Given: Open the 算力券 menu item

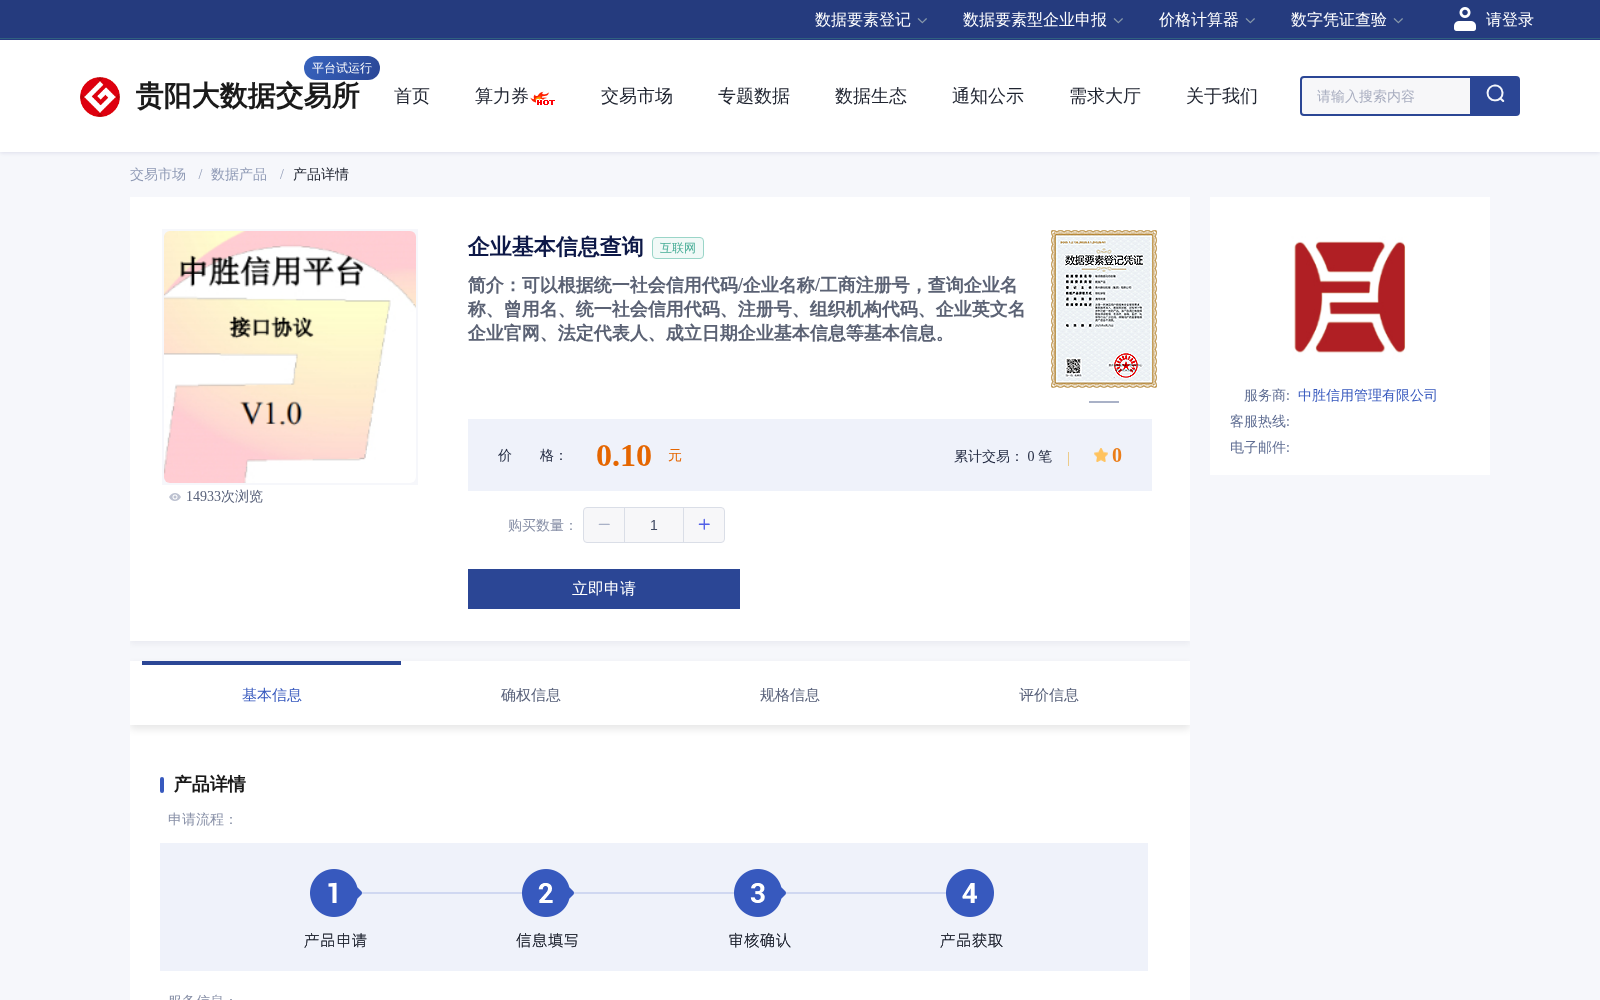Looking at the screenshot, I should pyautogui.click(x=502, y=96).
